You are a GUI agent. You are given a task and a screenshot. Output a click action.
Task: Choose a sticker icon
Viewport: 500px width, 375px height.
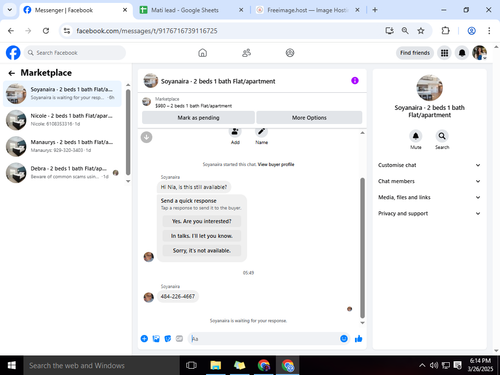pyautogui.click(x=168, y=339)
